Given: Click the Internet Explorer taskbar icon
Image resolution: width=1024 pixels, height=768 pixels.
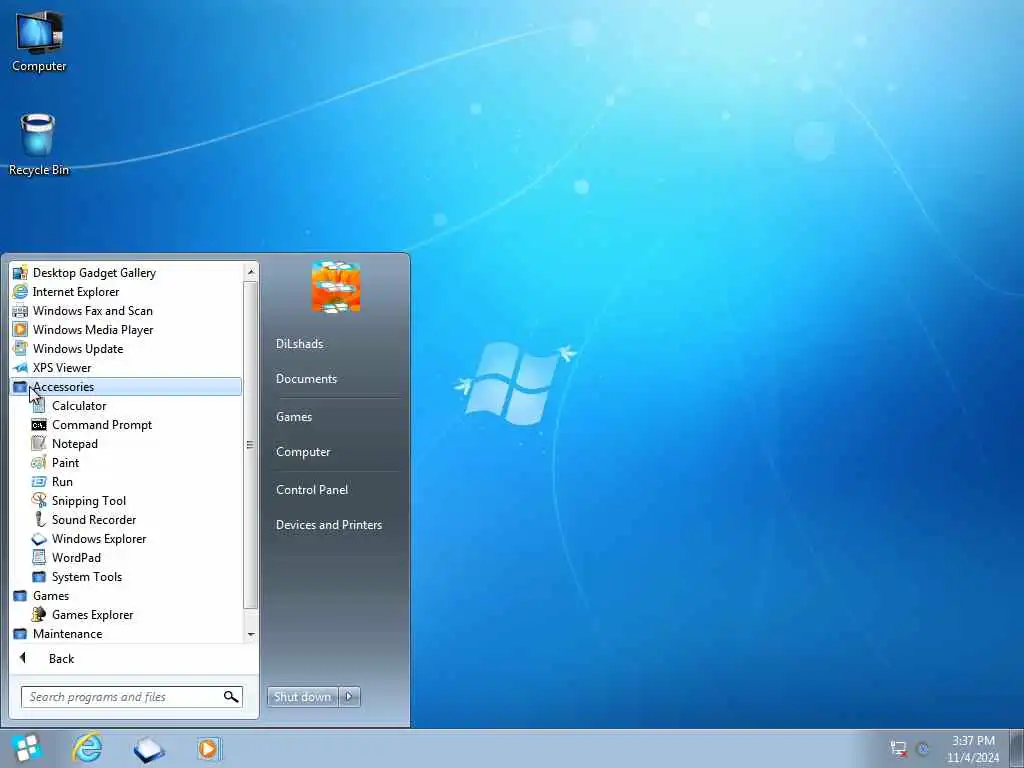Looking at the screenshot, I should 88,748.
